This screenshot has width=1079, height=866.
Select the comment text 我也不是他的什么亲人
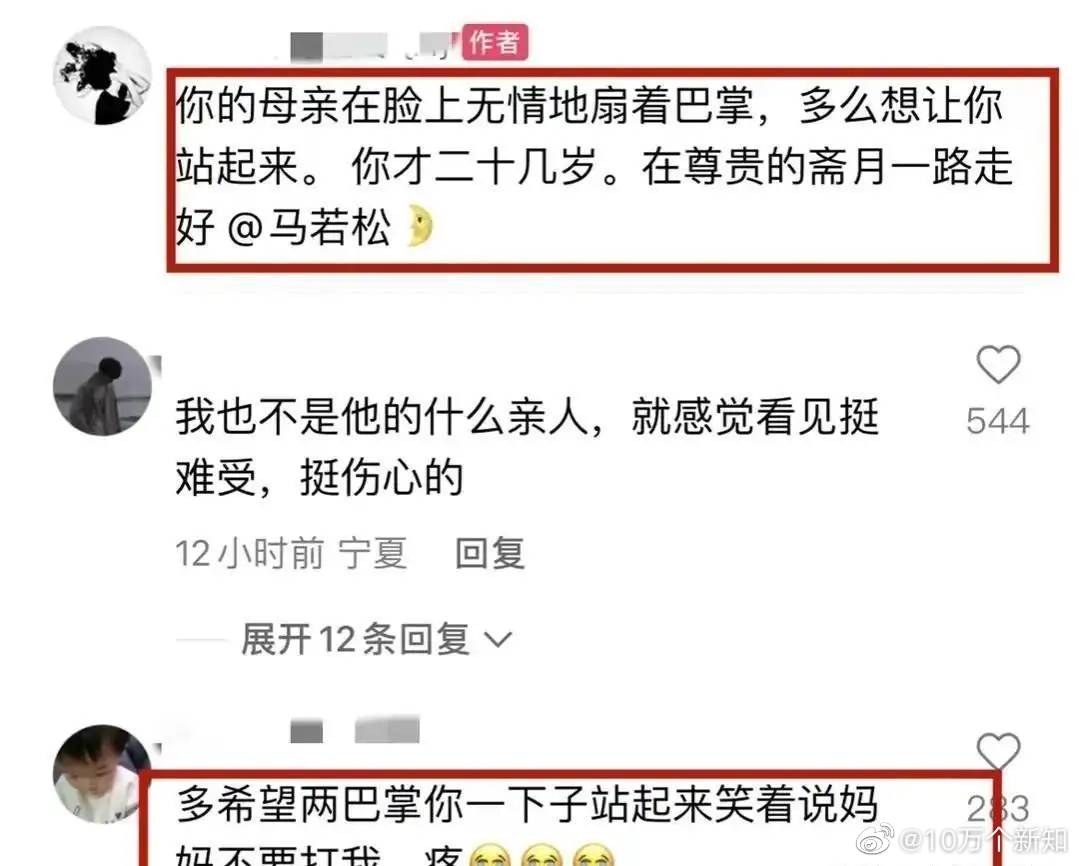click(x=382, y=416)
